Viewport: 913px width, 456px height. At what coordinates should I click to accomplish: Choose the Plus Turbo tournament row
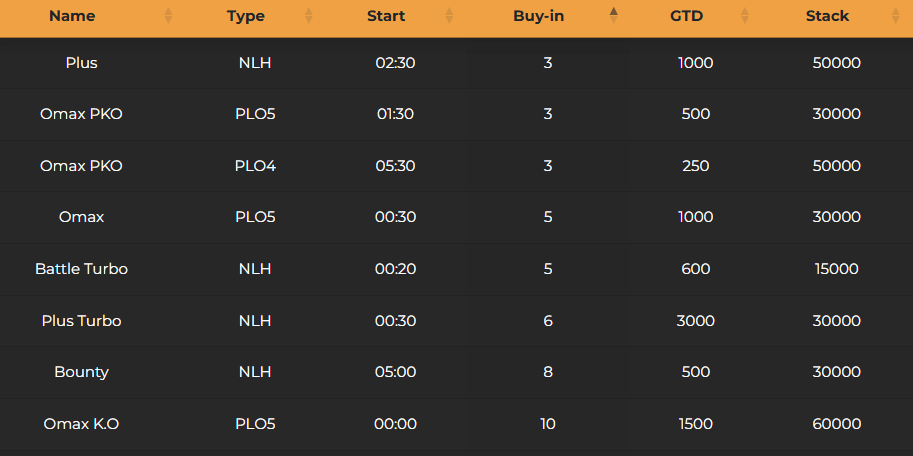coord(81,321)
